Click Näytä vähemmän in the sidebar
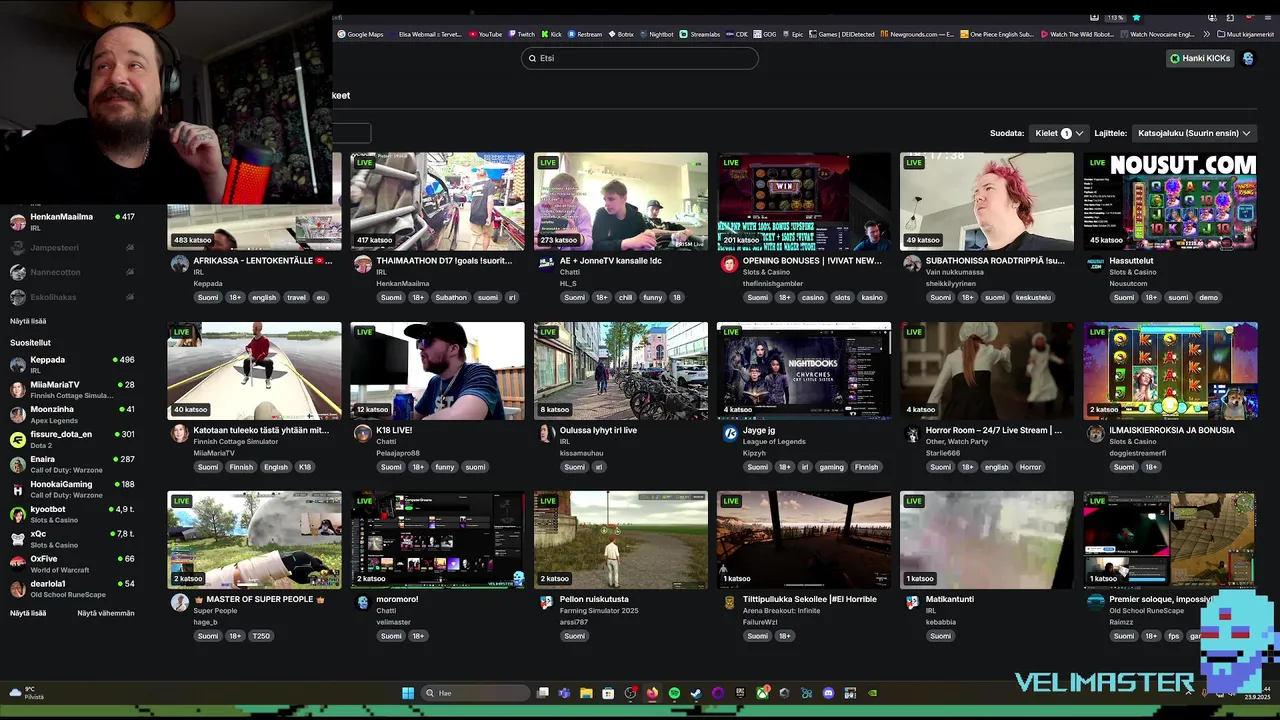 pos(106,613)
